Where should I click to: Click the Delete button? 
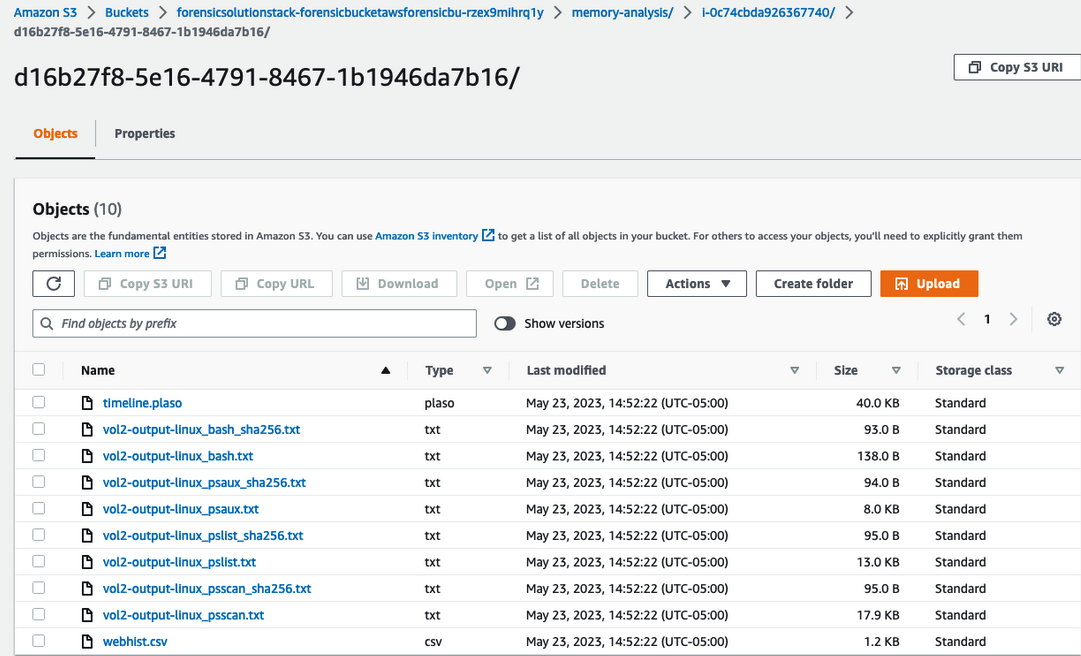point(600,283)
